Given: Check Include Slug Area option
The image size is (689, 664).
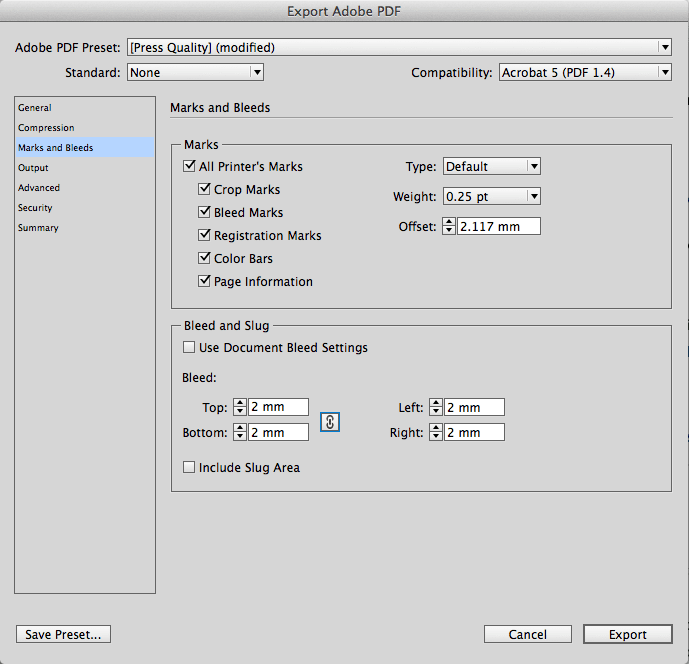Looking at the screenshot, I should point(189,467).
